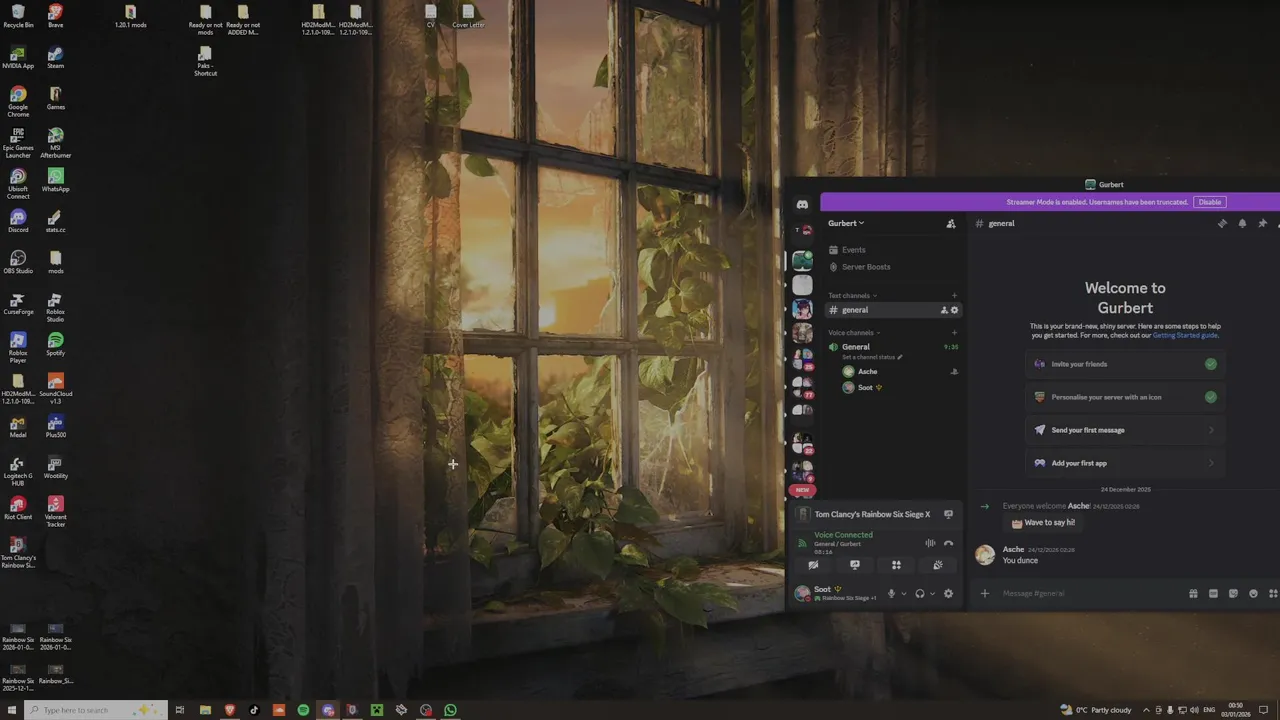Open Discord user settings gear
The height and width of the screenshot is (720, 1280).
(x=948, y=593)
